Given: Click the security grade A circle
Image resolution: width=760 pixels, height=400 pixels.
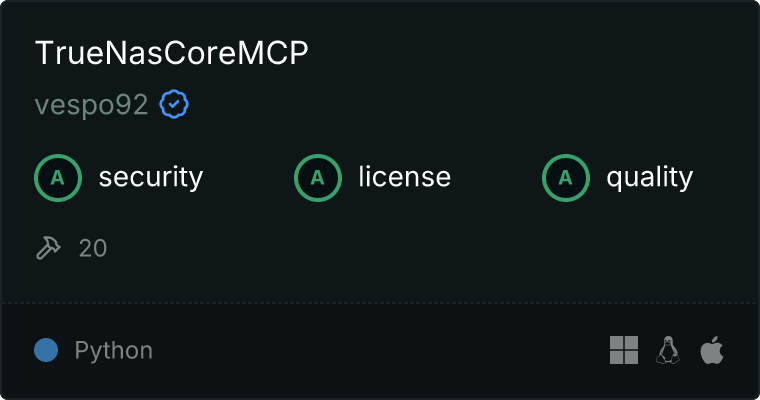Looking at the screenshot, I should click(x=58, y=177).
